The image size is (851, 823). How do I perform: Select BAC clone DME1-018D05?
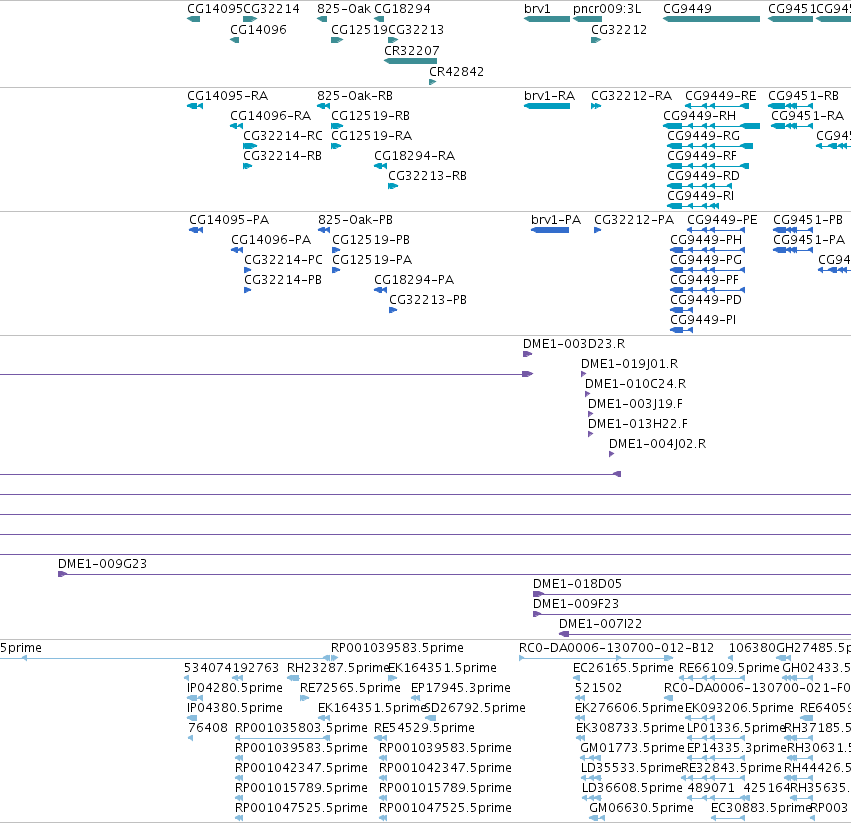[x=577, y=585]
